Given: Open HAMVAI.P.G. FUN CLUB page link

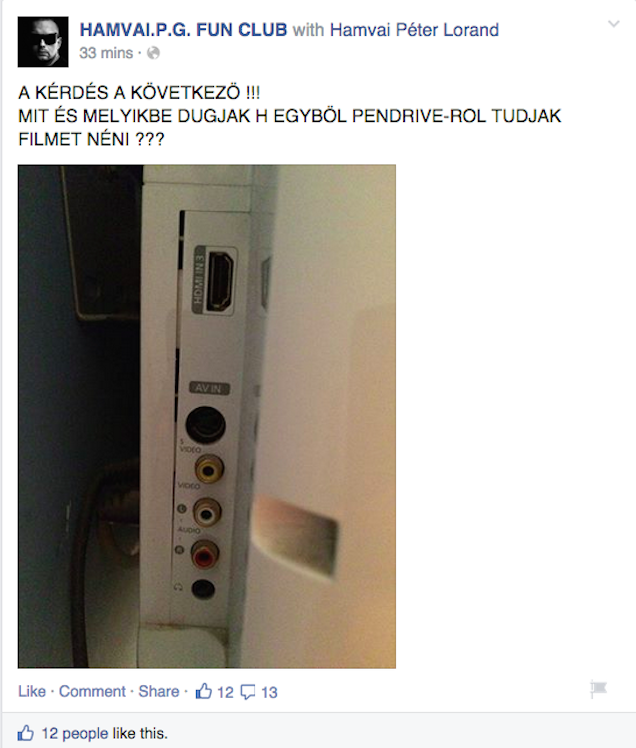Looking at the screenshot, I should (183, 30).
